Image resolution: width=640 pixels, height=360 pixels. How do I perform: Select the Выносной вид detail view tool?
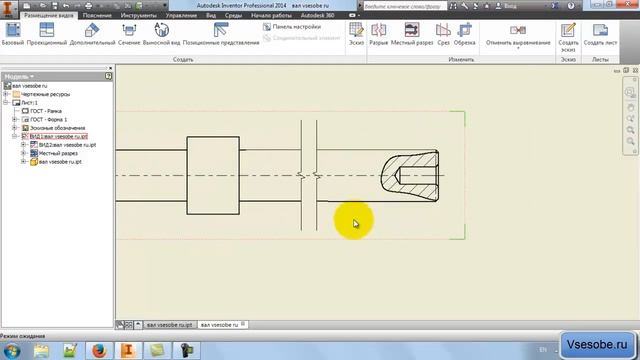pos(161,34)
